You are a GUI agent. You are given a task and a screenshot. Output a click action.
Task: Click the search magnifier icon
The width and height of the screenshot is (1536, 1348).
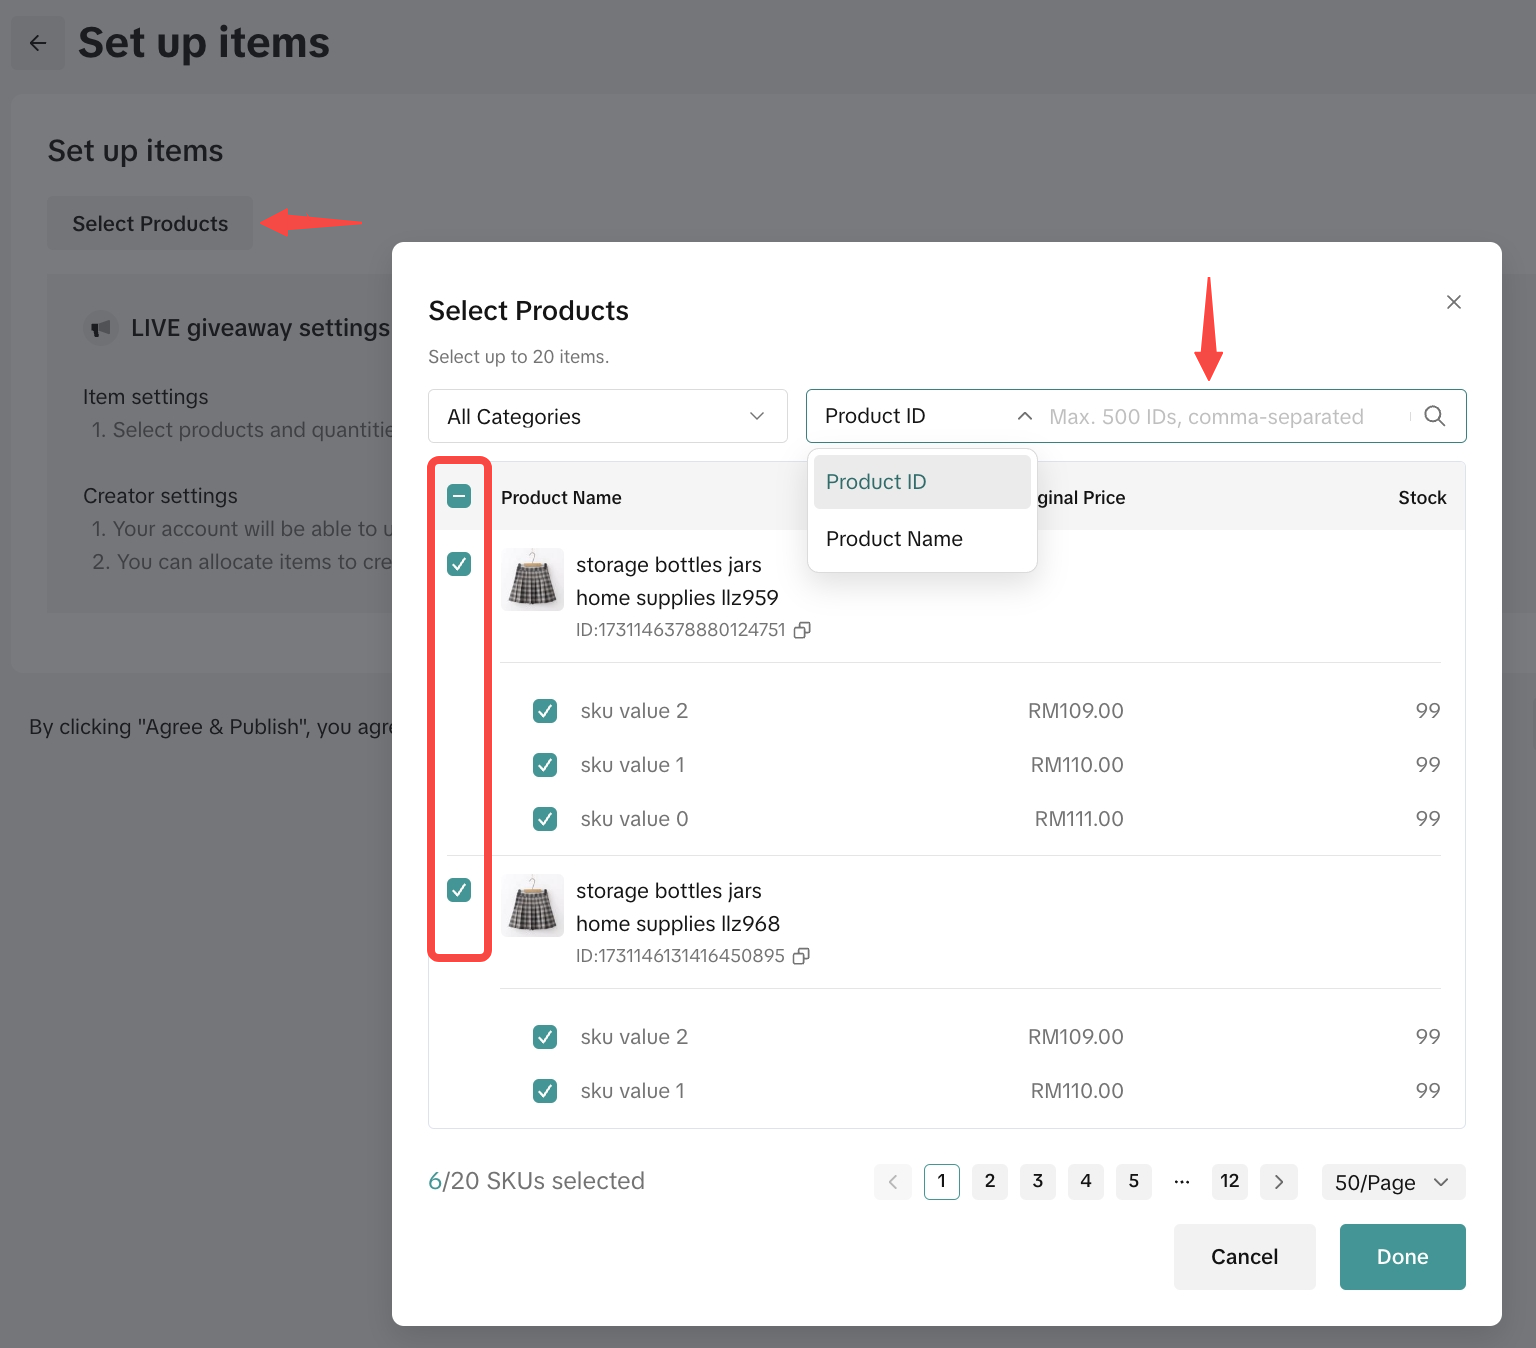pyautogui.click(x=1434, y=416)
